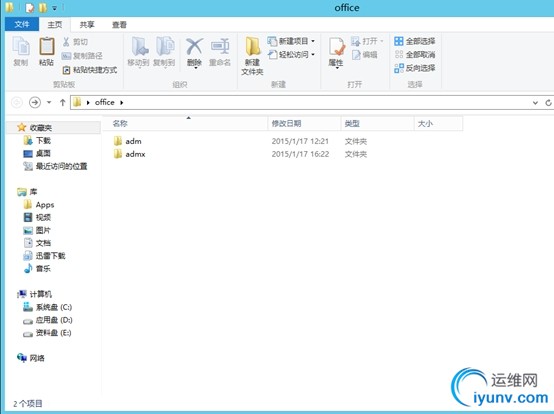This screenshot has height=414, width=554.
Task: Click the Properties (属性) icon
Action: (x=336, y=47)
